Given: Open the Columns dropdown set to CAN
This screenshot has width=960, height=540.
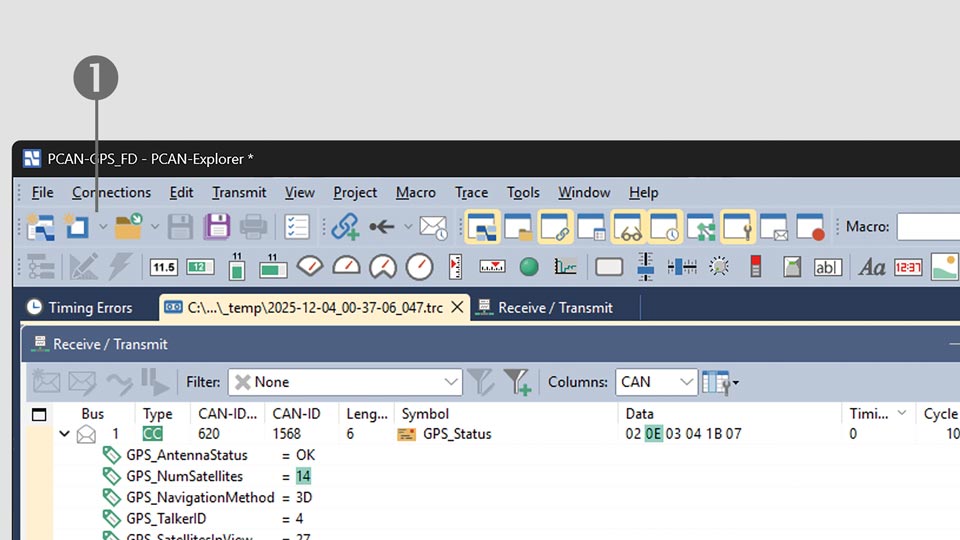Looking at the screenshot, I should (656, 382).
